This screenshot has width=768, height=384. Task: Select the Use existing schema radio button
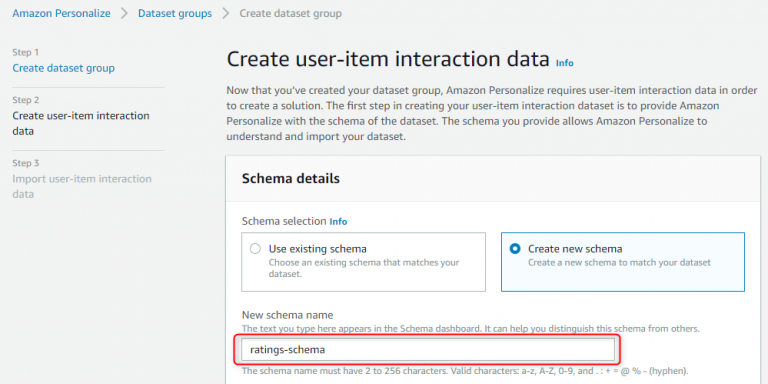pos(255,249)
